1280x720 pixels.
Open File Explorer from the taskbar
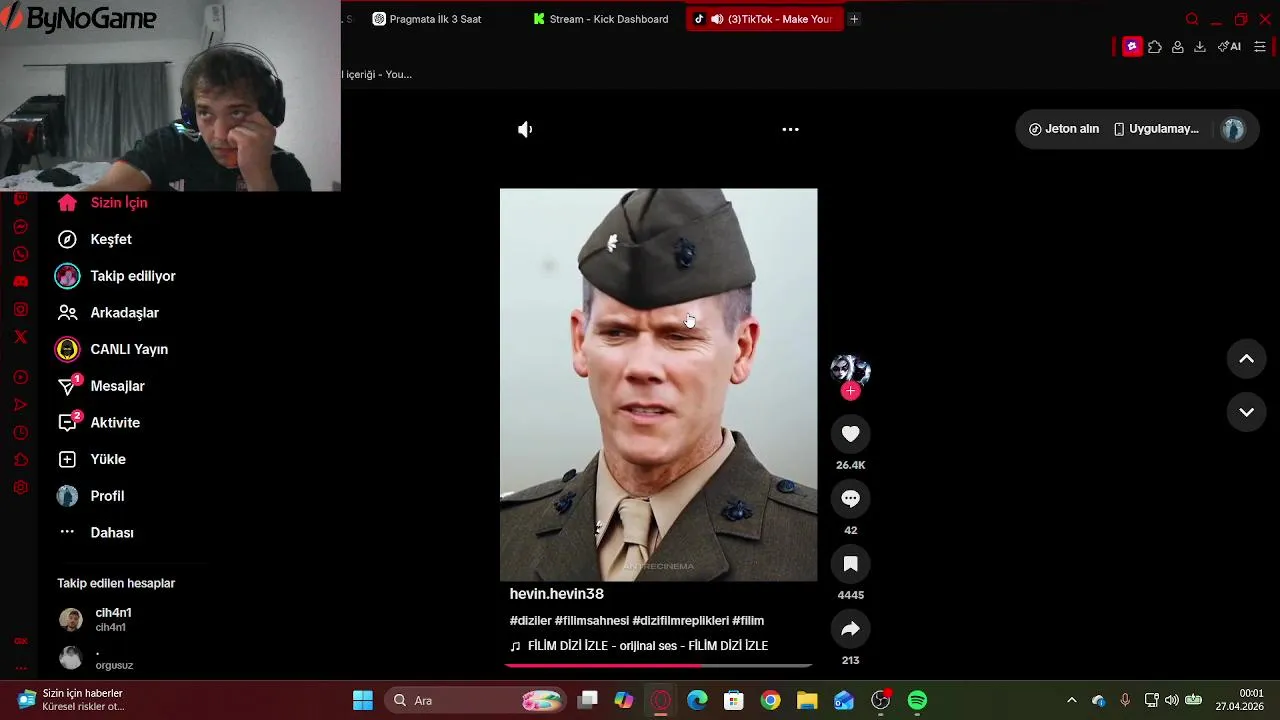click(807, 700)
